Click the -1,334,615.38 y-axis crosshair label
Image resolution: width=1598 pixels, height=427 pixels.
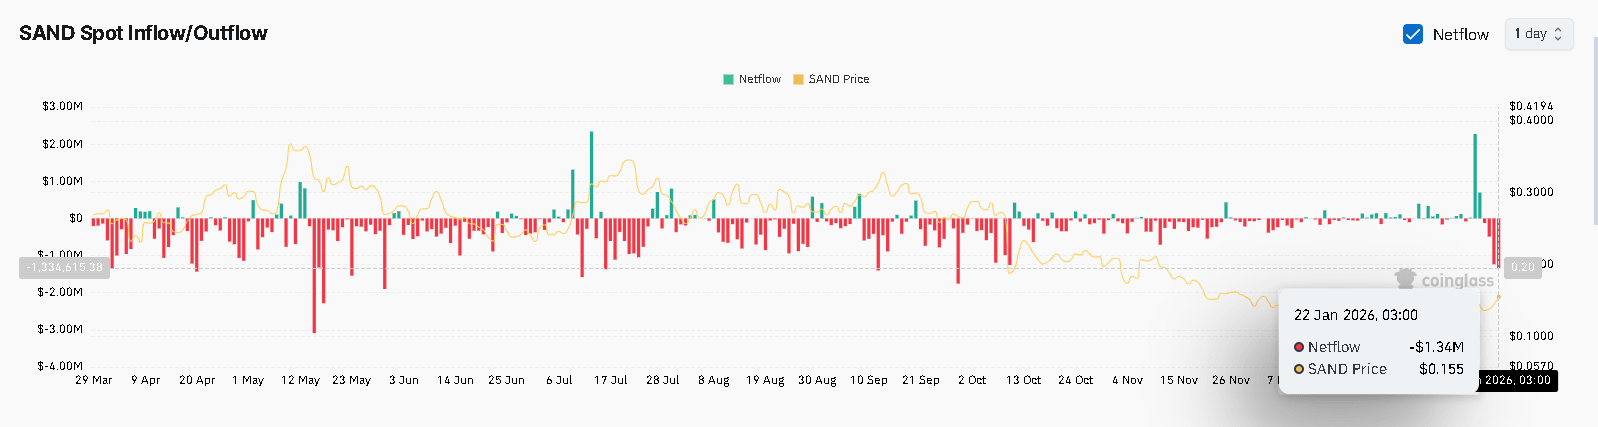coord(64,267)
